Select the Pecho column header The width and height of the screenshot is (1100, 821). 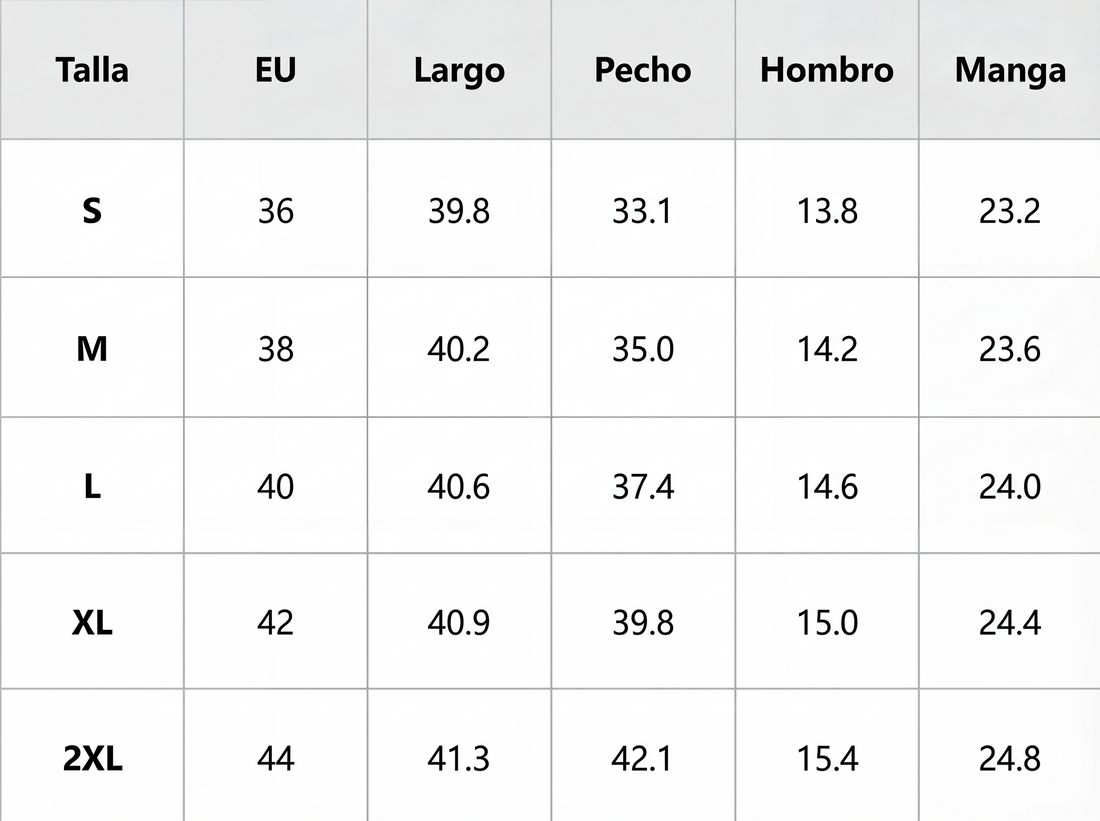(x=643, y=70)
